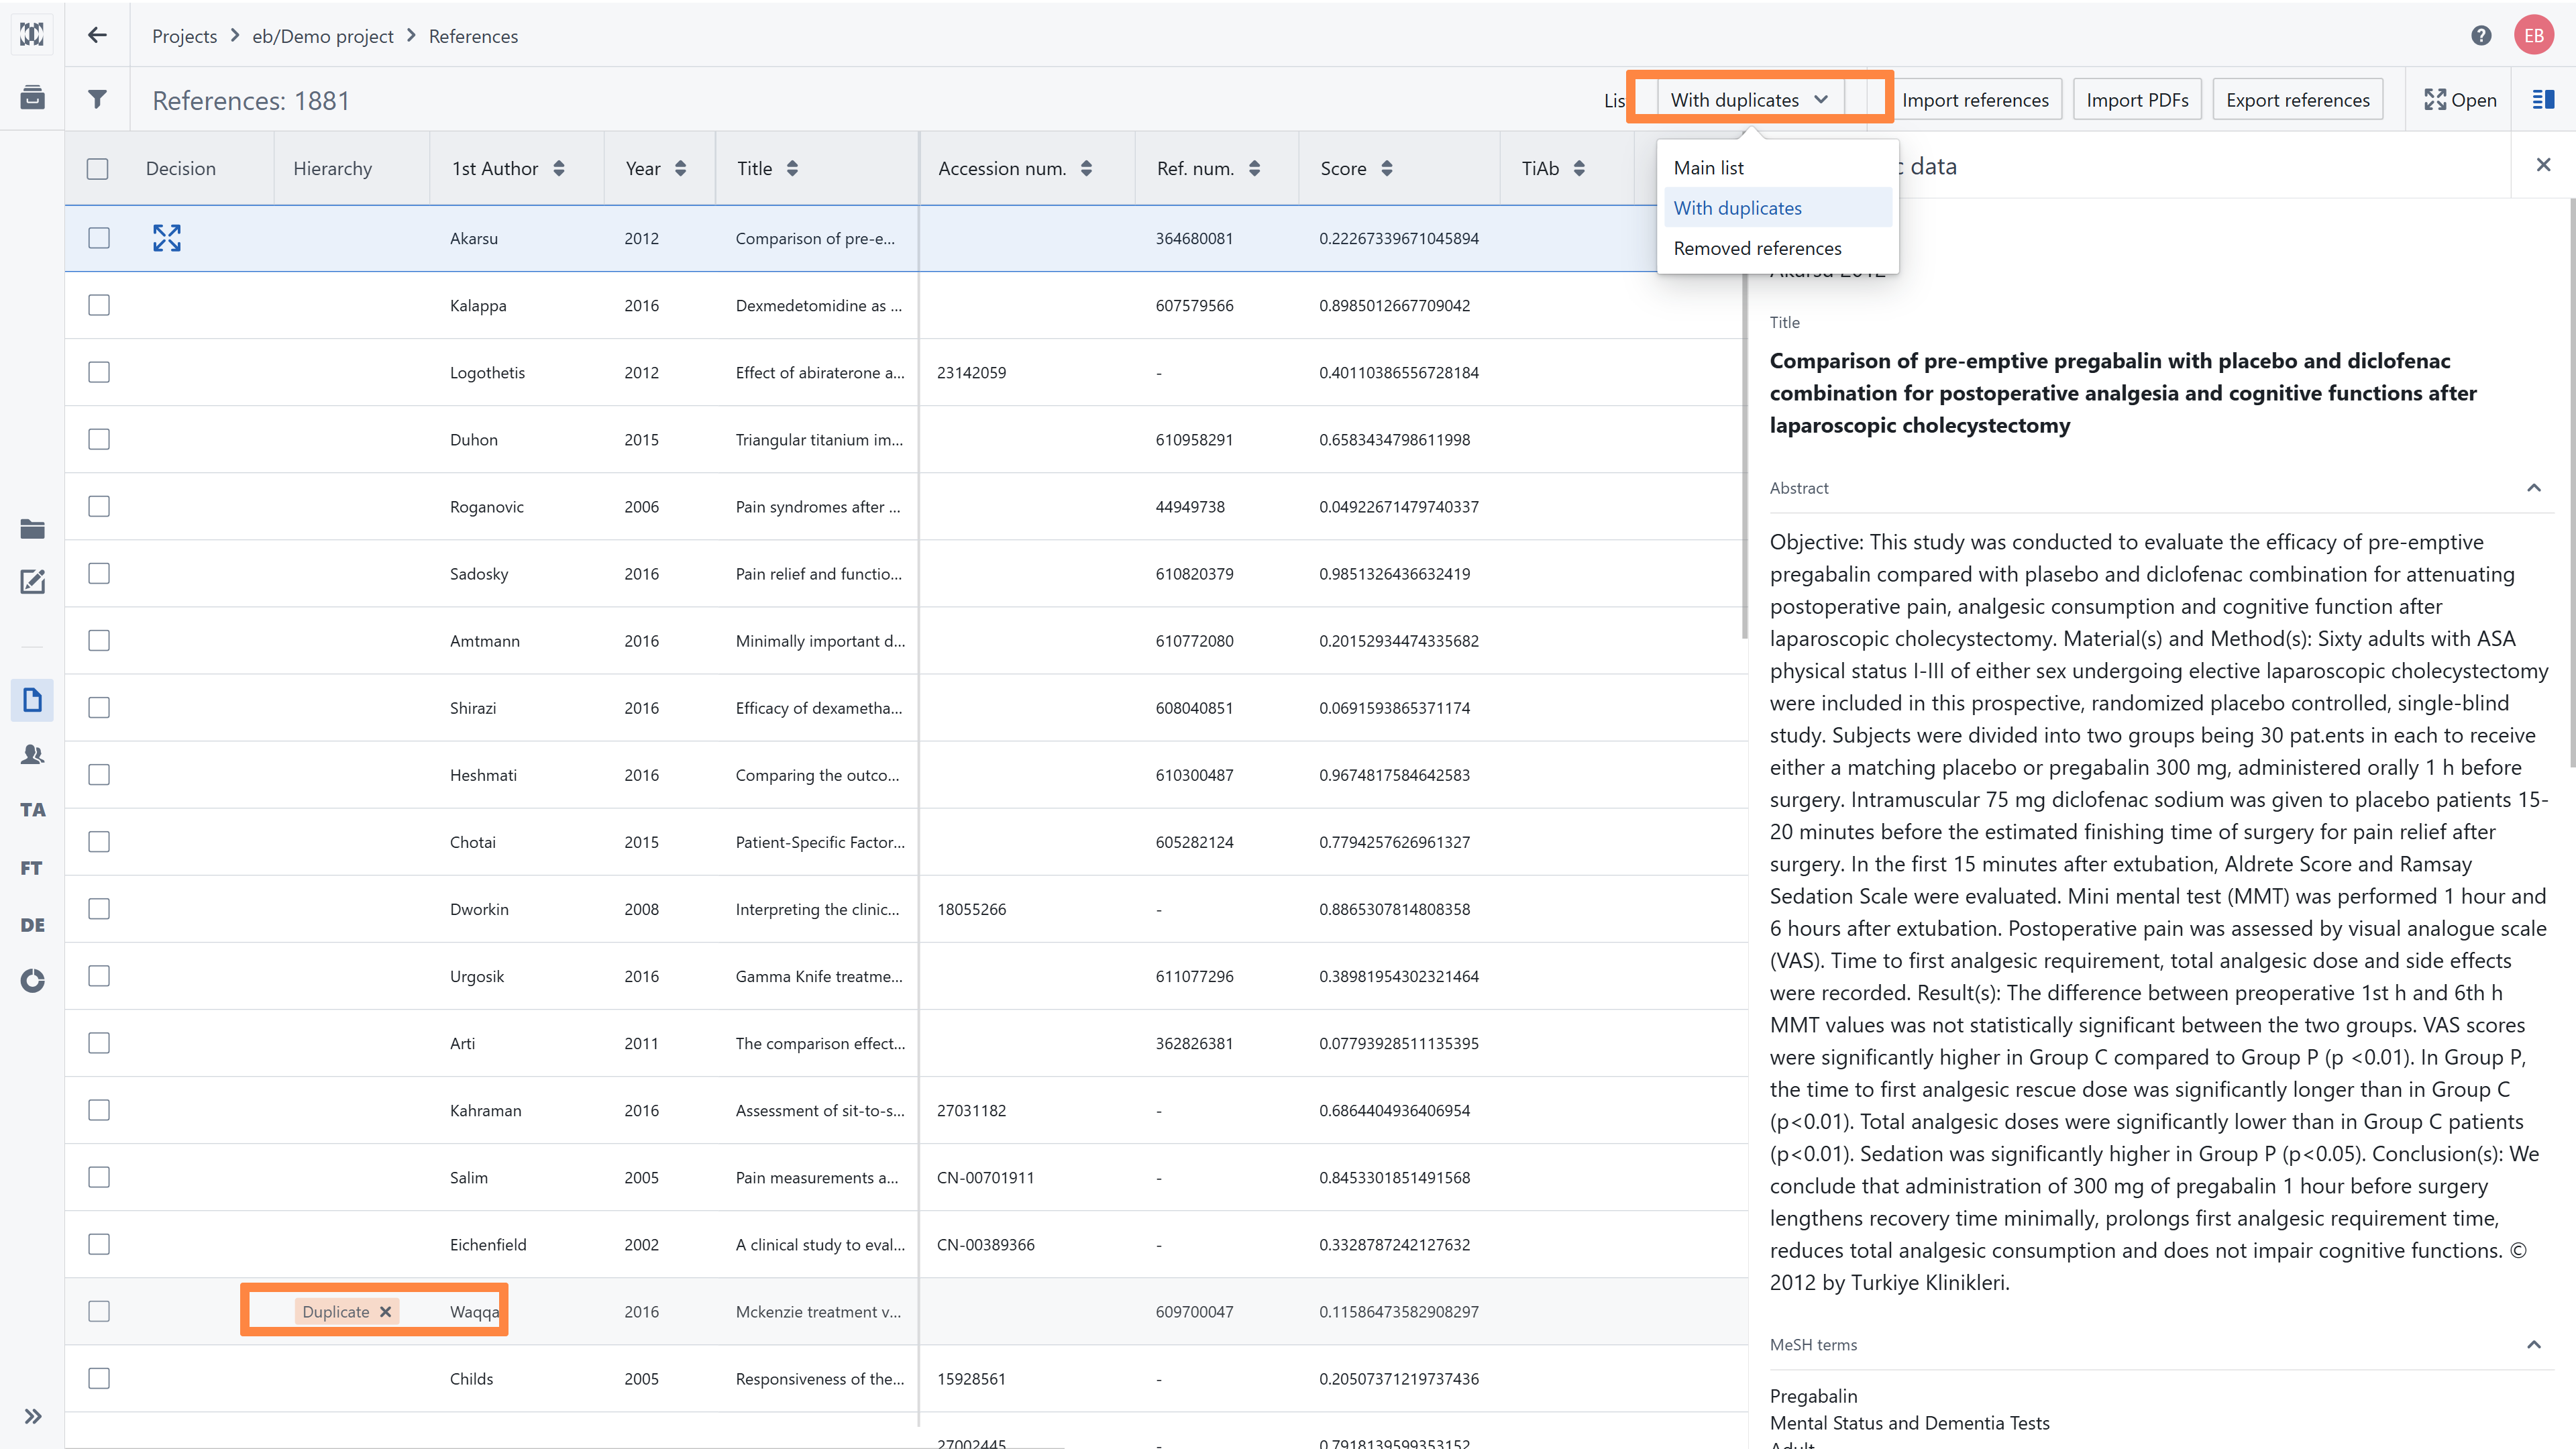2576x1449 pixels.
Task: Click the expand icon in Akarsu row
Action: [167, 238]
